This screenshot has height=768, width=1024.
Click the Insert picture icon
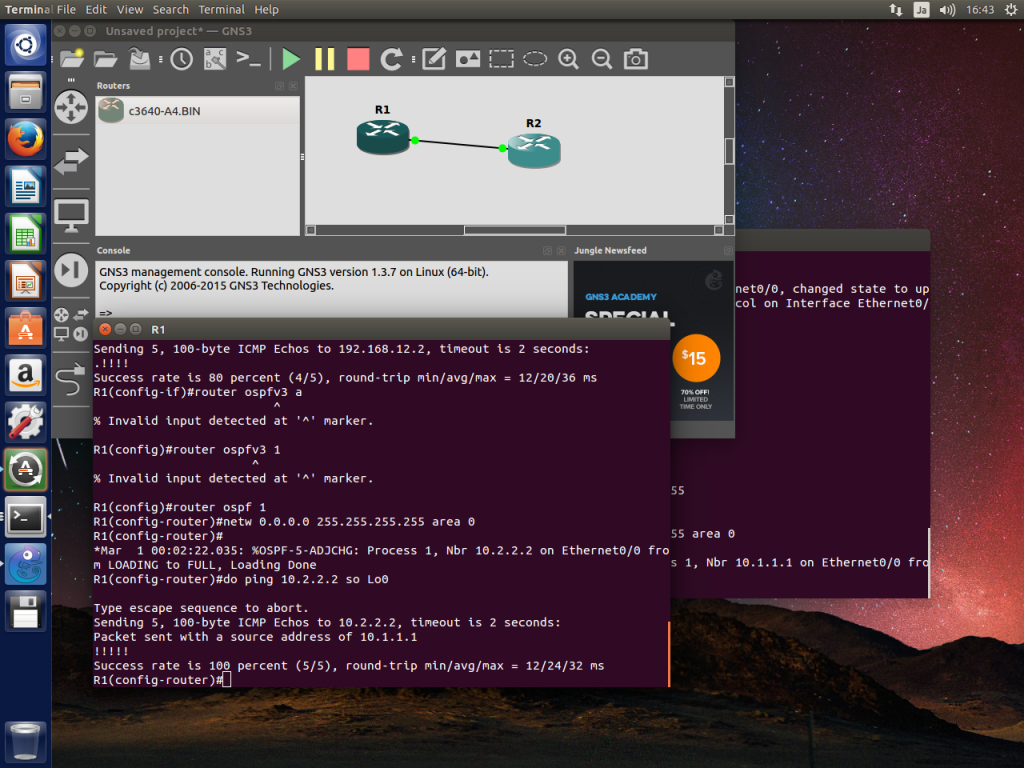(x=468, y=59)
